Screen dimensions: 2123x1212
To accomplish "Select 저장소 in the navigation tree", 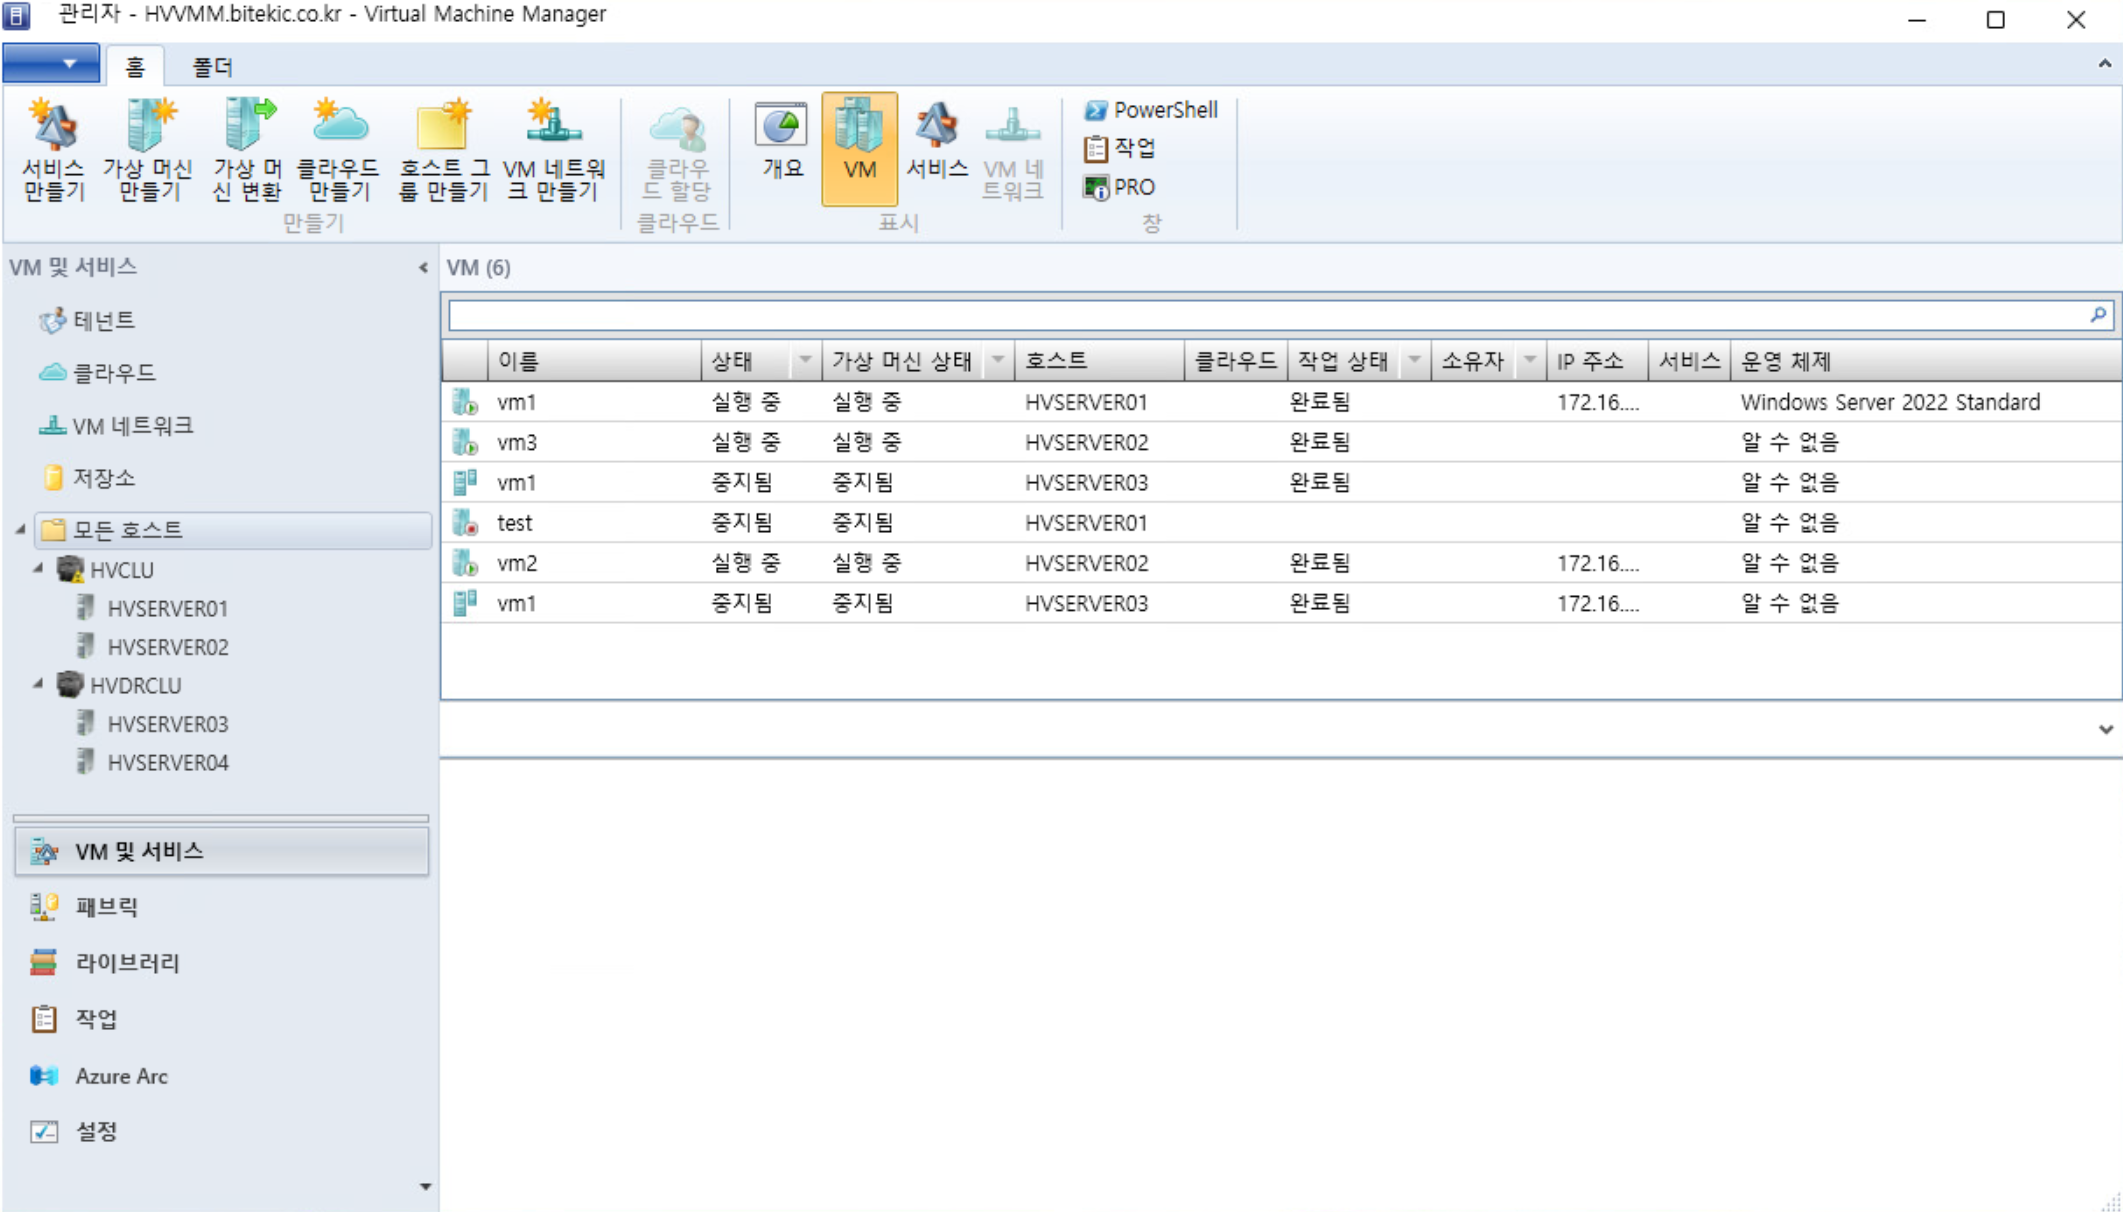I will pyautogui.click(x=88, y=478).
